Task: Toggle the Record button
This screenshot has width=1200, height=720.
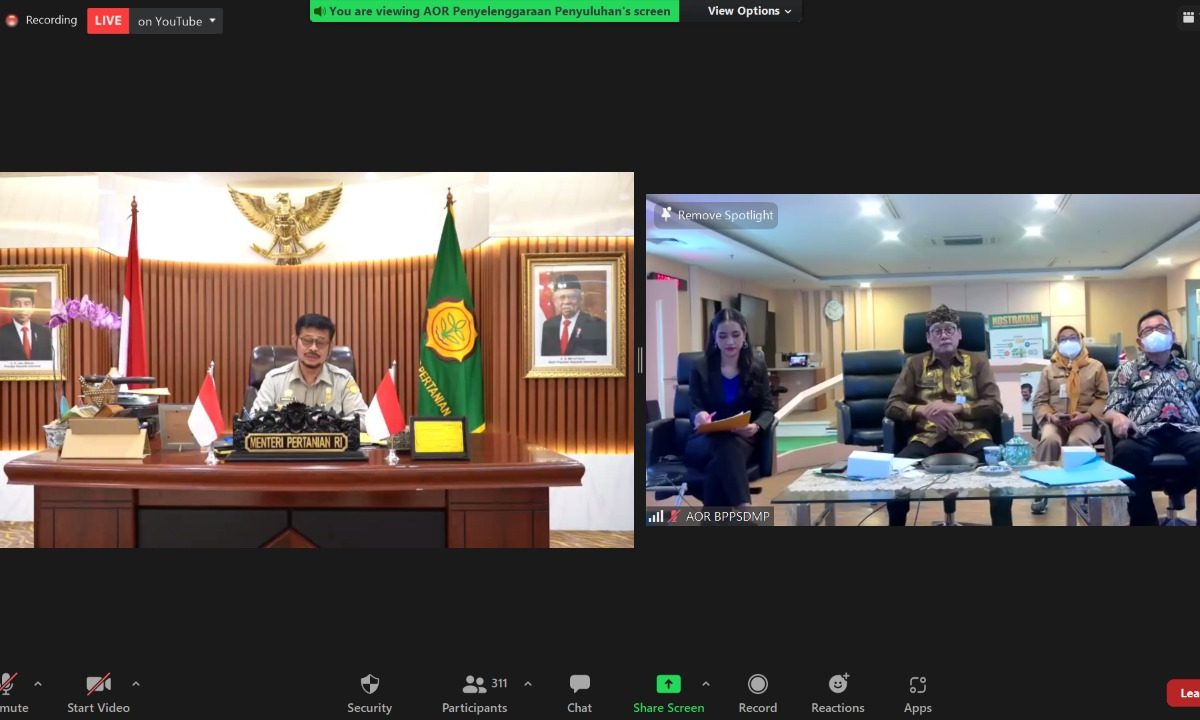Action: pos(757,685)
